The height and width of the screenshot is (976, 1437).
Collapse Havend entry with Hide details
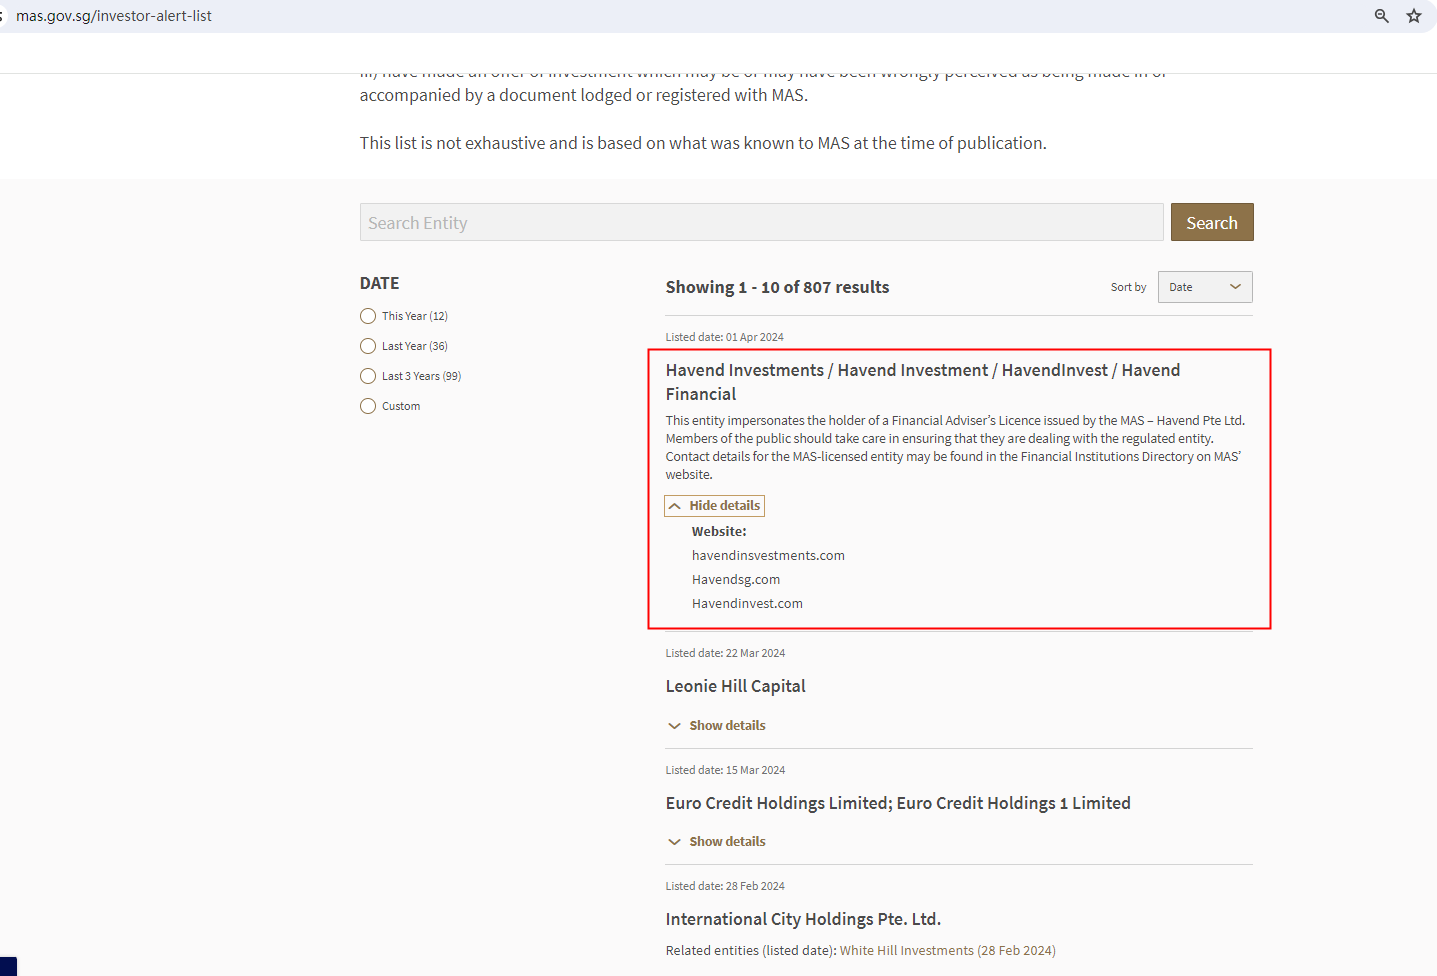tap(724, 506)
